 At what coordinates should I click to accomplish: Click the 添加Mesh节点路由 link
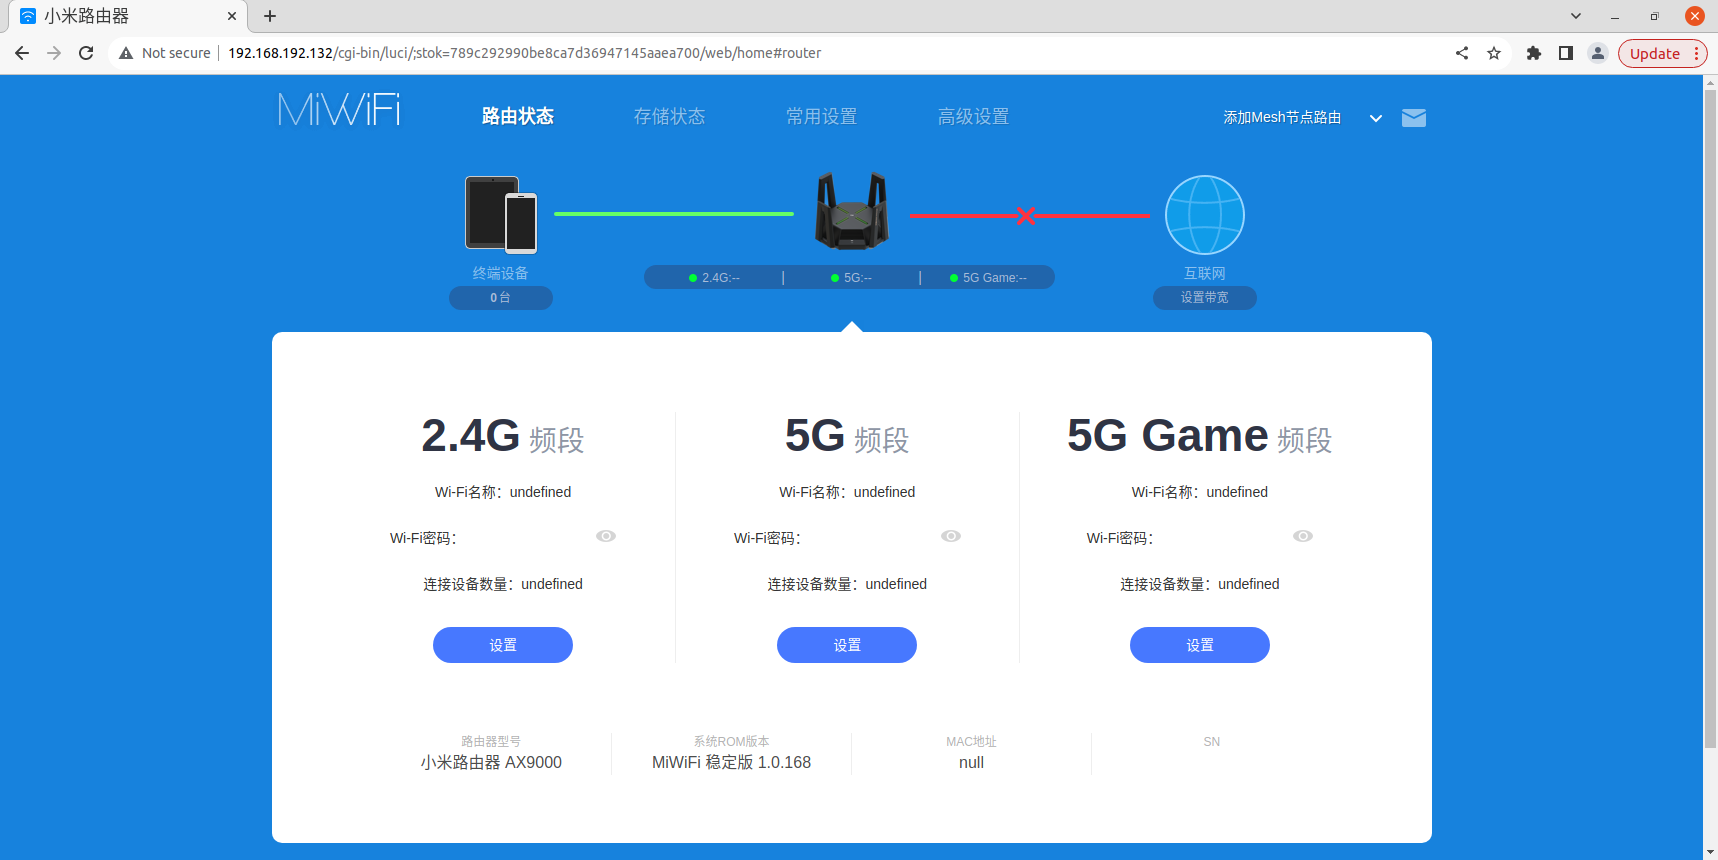(1282, 118)
